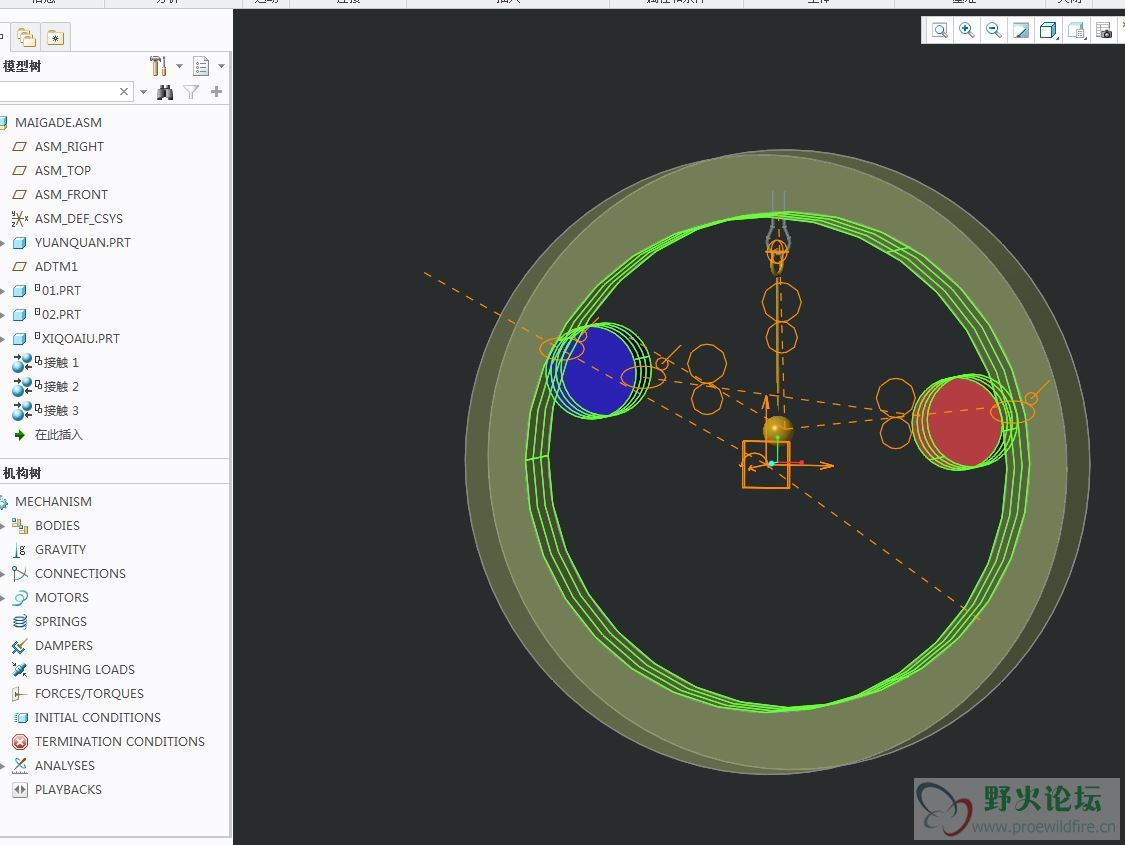1125x845 pixels.
Task: Select the gold ball at the ring center
Action: [x=778, y=429]
